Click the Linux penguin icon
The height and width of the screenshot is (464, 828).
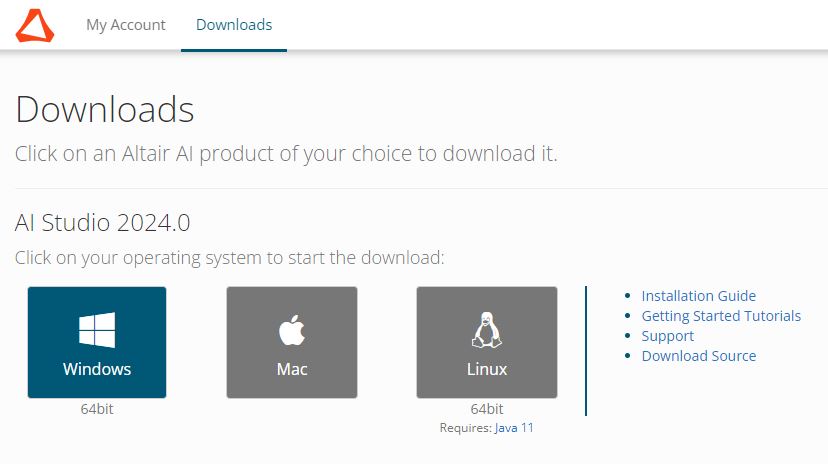[x=487, y=330]
